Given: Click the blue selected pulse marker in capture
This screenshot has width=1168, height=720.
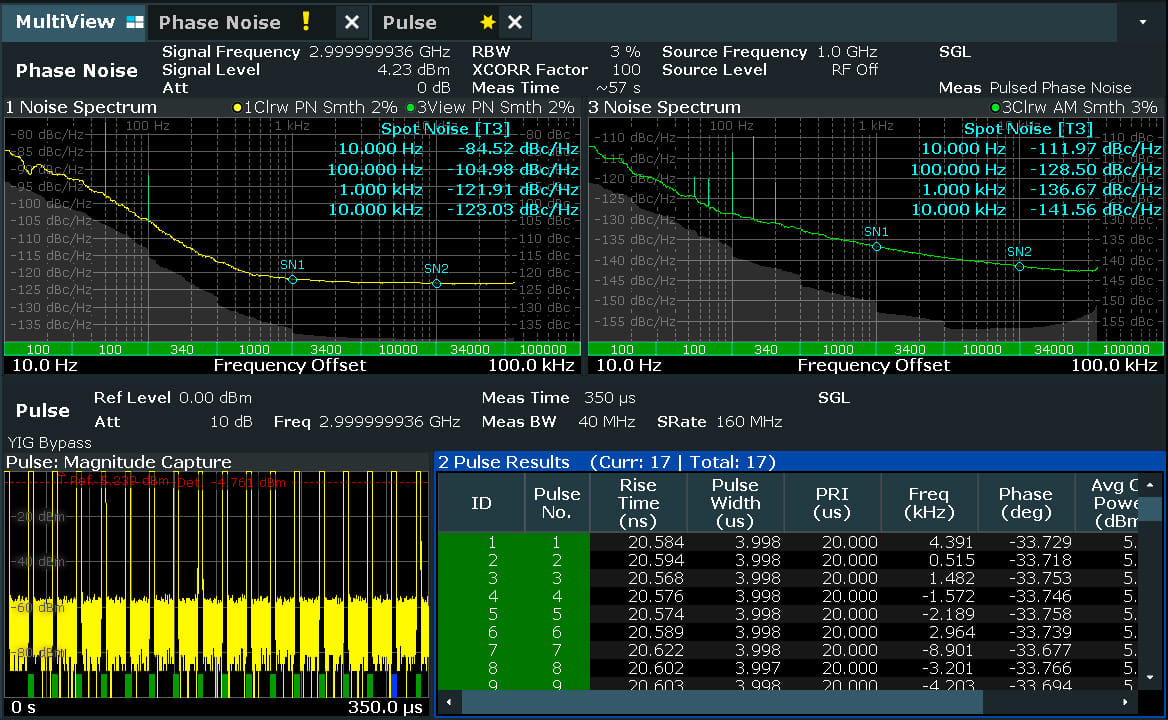Looking at the screenshot, I should pos(394,684).
